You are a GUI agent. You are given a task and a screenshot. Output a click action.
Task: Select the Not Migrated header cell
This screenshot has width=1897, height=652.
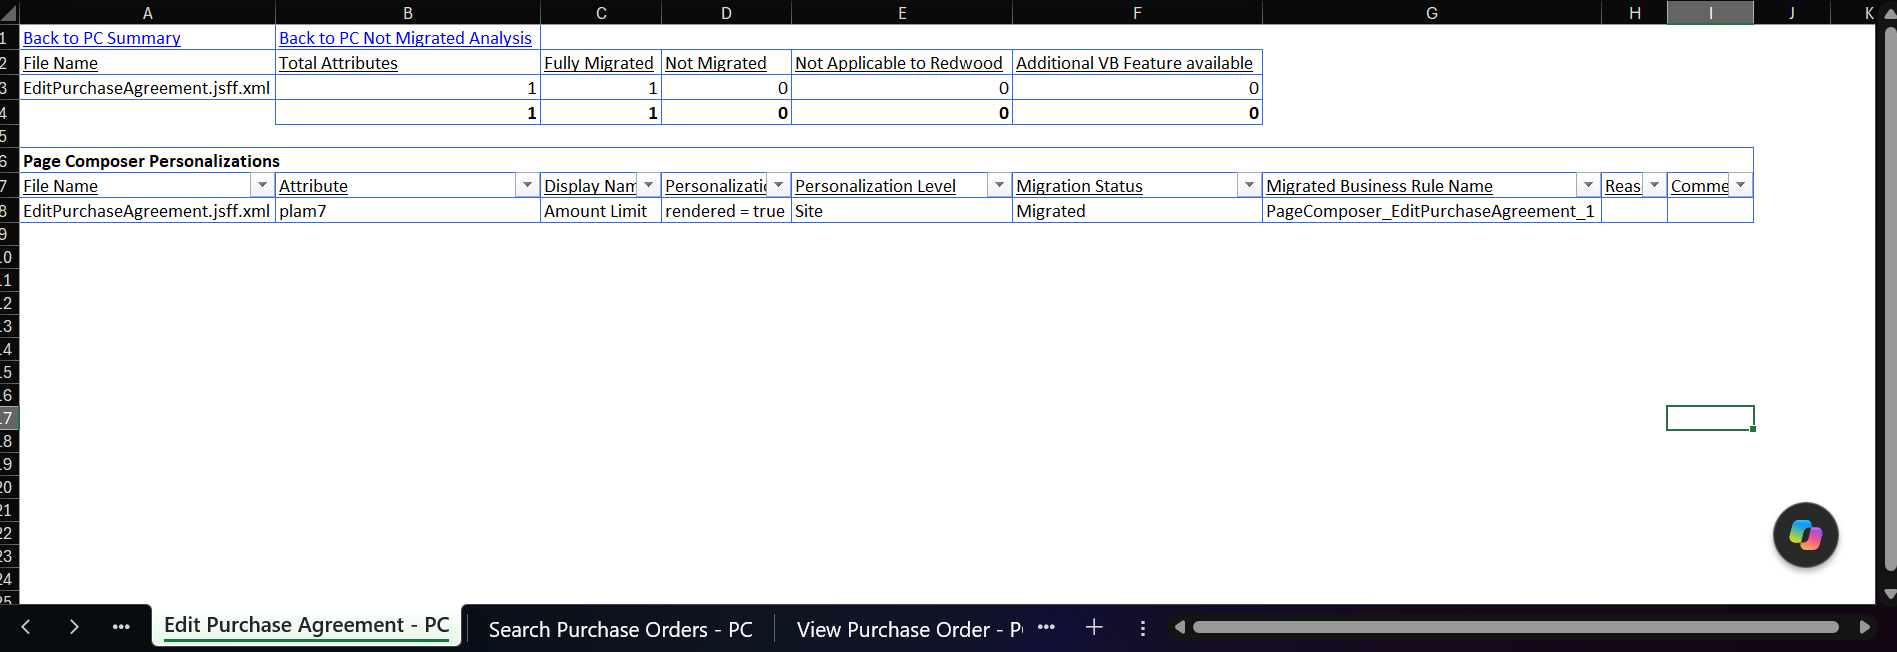coord(726,63)
